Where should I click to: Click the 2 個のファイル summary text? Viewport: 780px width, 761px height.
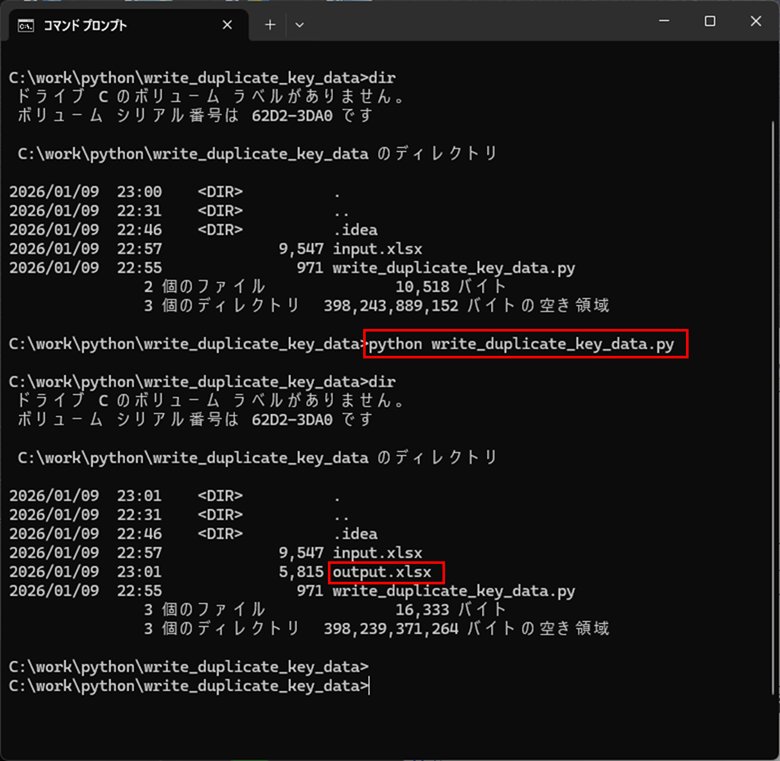click(205, 287)
